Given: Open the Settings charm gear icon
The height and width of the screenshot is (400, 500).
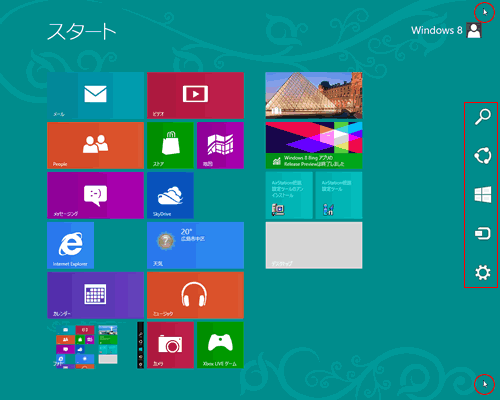Looking at the screenshot, I should click(483, 272).
